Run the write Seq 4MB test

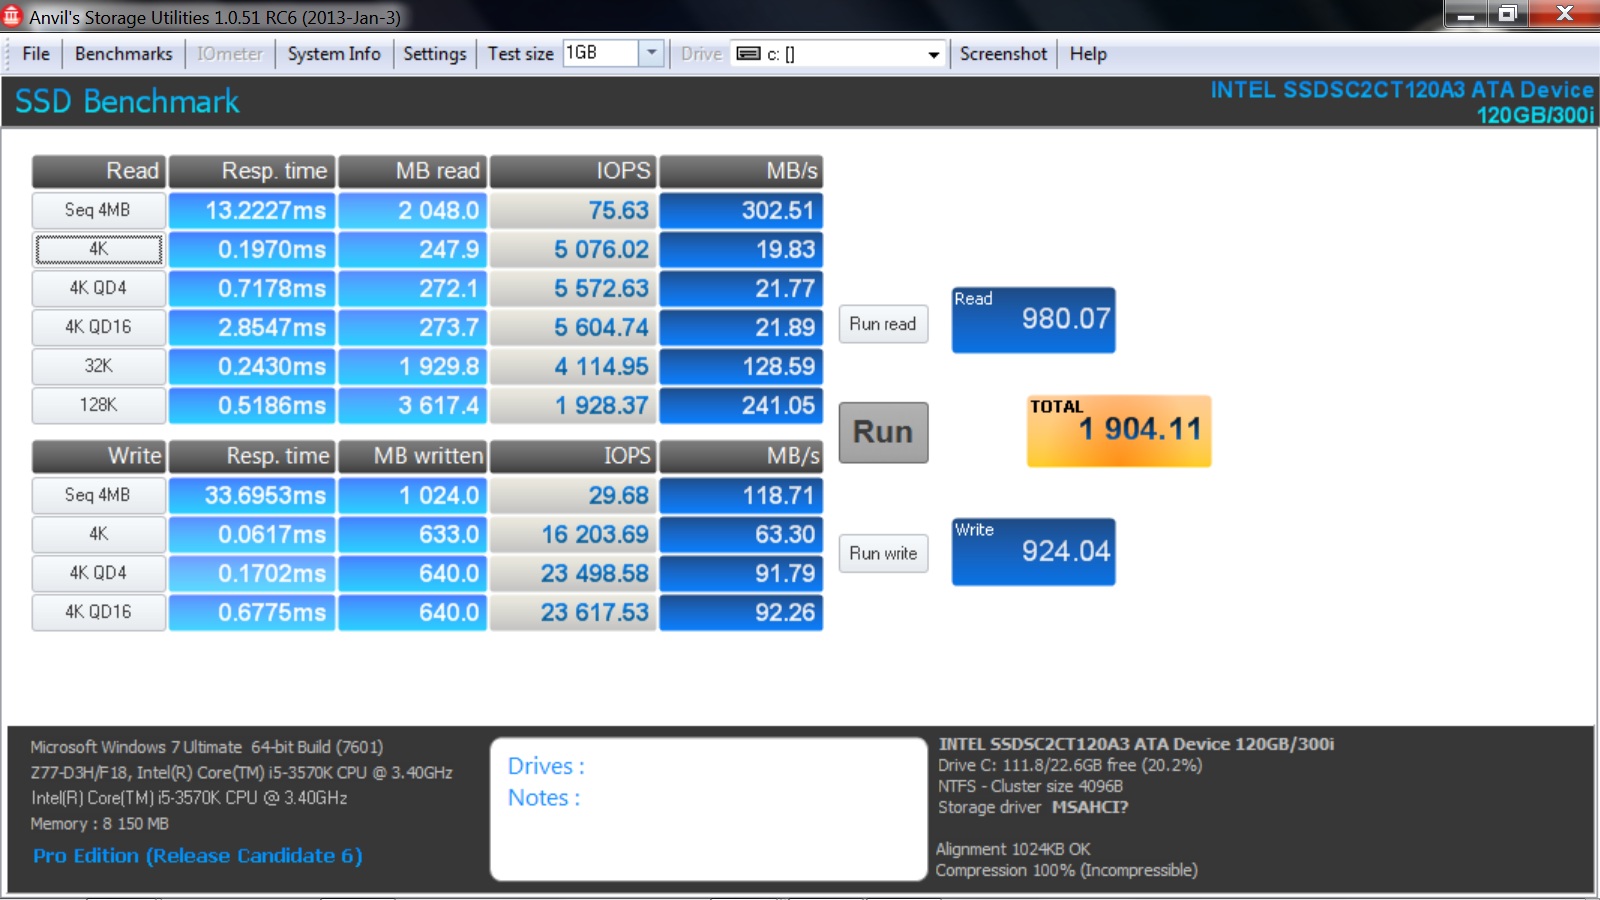(x=98, y=495)
